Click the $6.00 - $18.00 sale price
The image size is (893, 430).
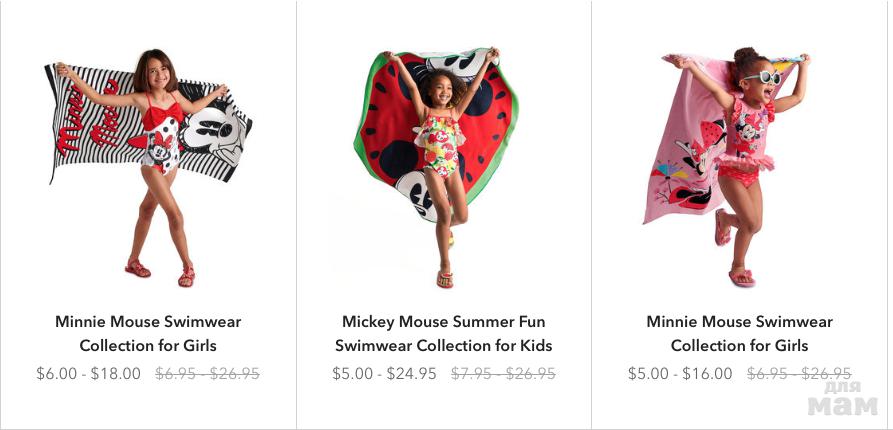pos(88,374)
